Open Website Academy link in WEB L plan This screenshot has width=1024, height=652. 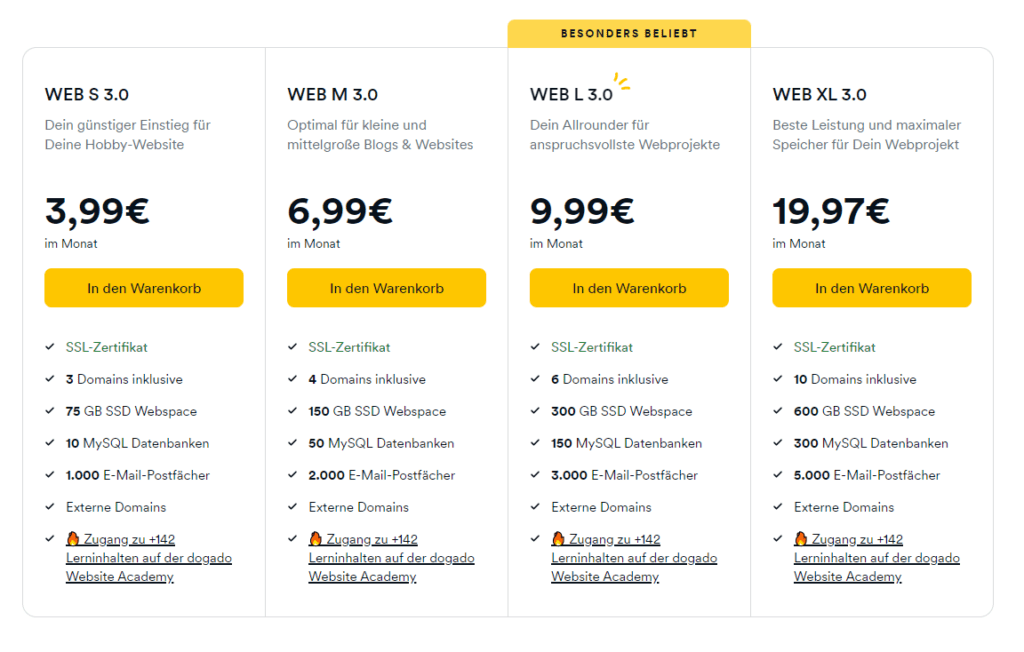pyautogui.click(x=634, y=558)
